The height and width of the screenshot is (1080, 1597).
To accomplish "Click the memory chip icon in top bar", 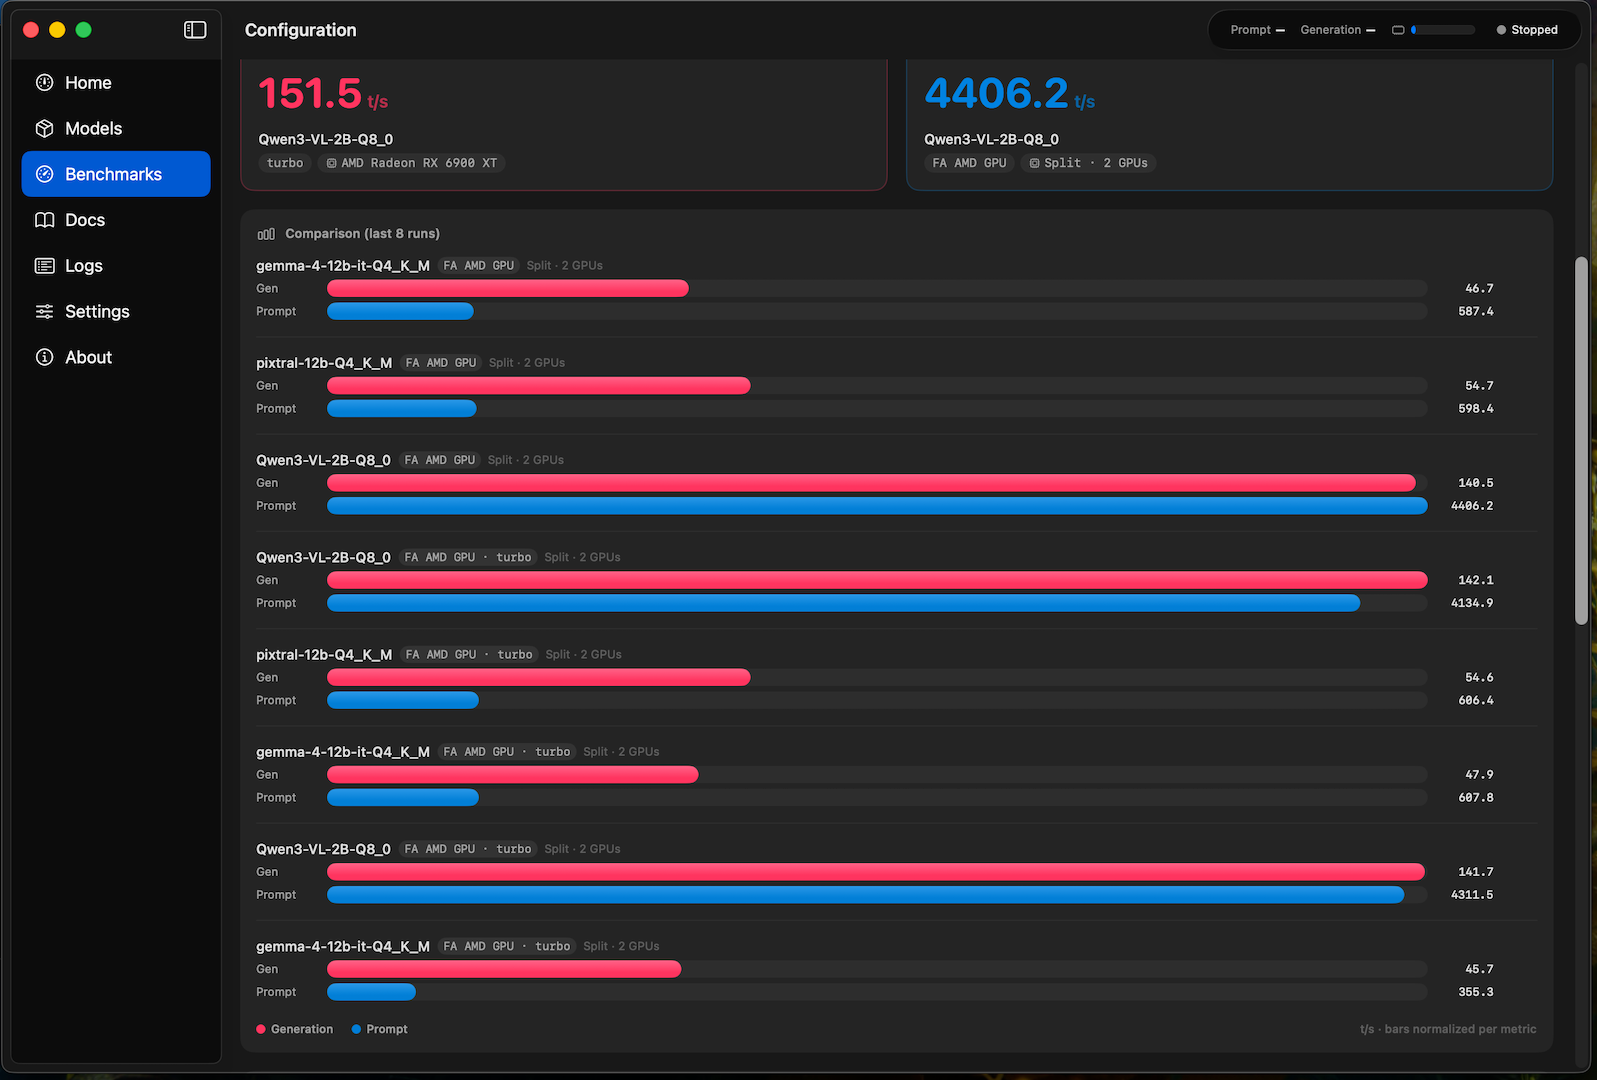I will [x=1398, y=30].
